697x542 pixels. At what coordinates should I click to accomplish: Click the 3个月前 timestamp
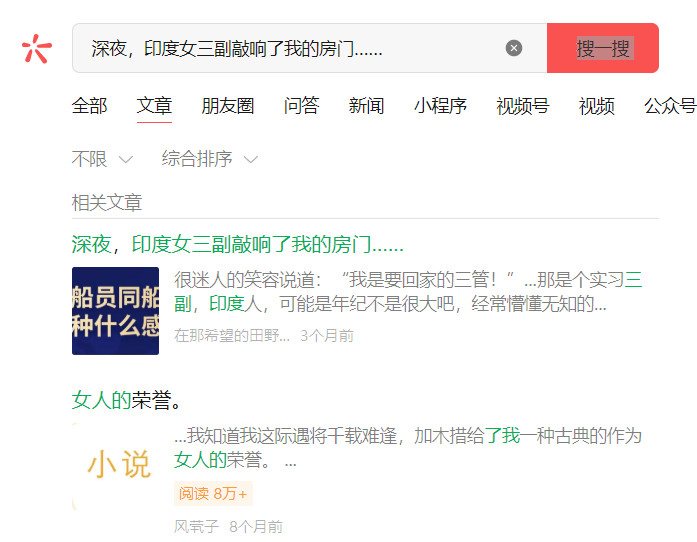pos(327,336)
